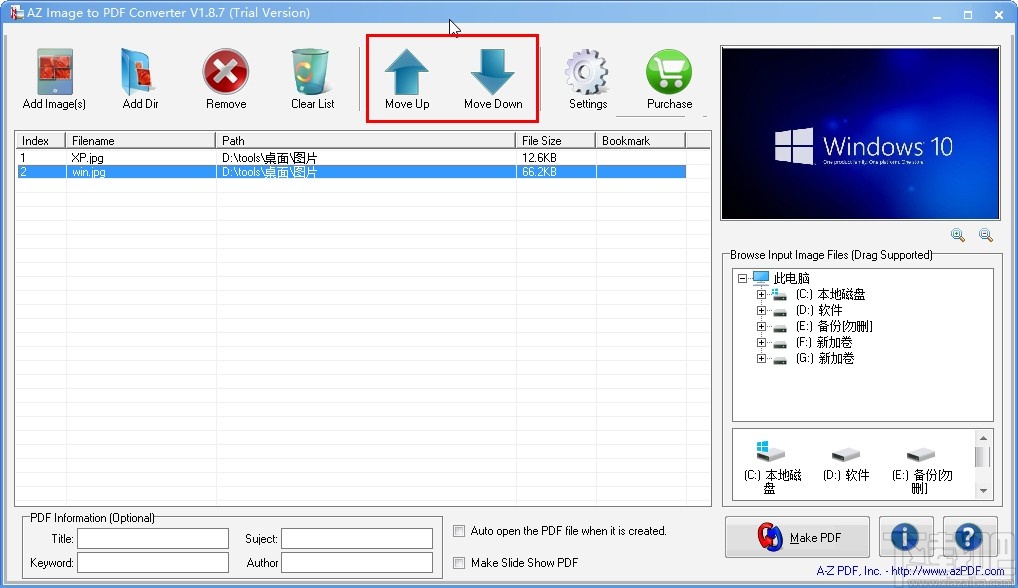Click the Remove icon
This screenshot has width=1018, height=588.
(x=224, y=70)
